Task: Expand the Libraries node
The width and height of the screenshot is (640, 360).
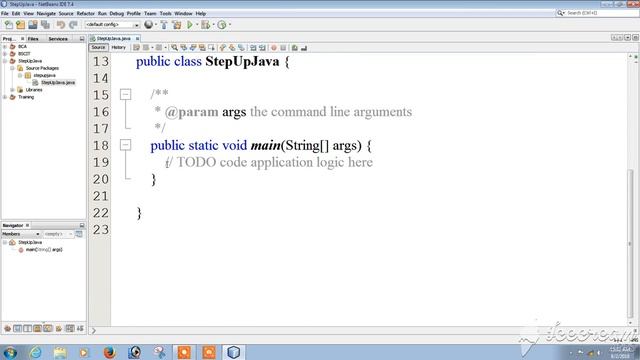Action: [x=12, y=90]
